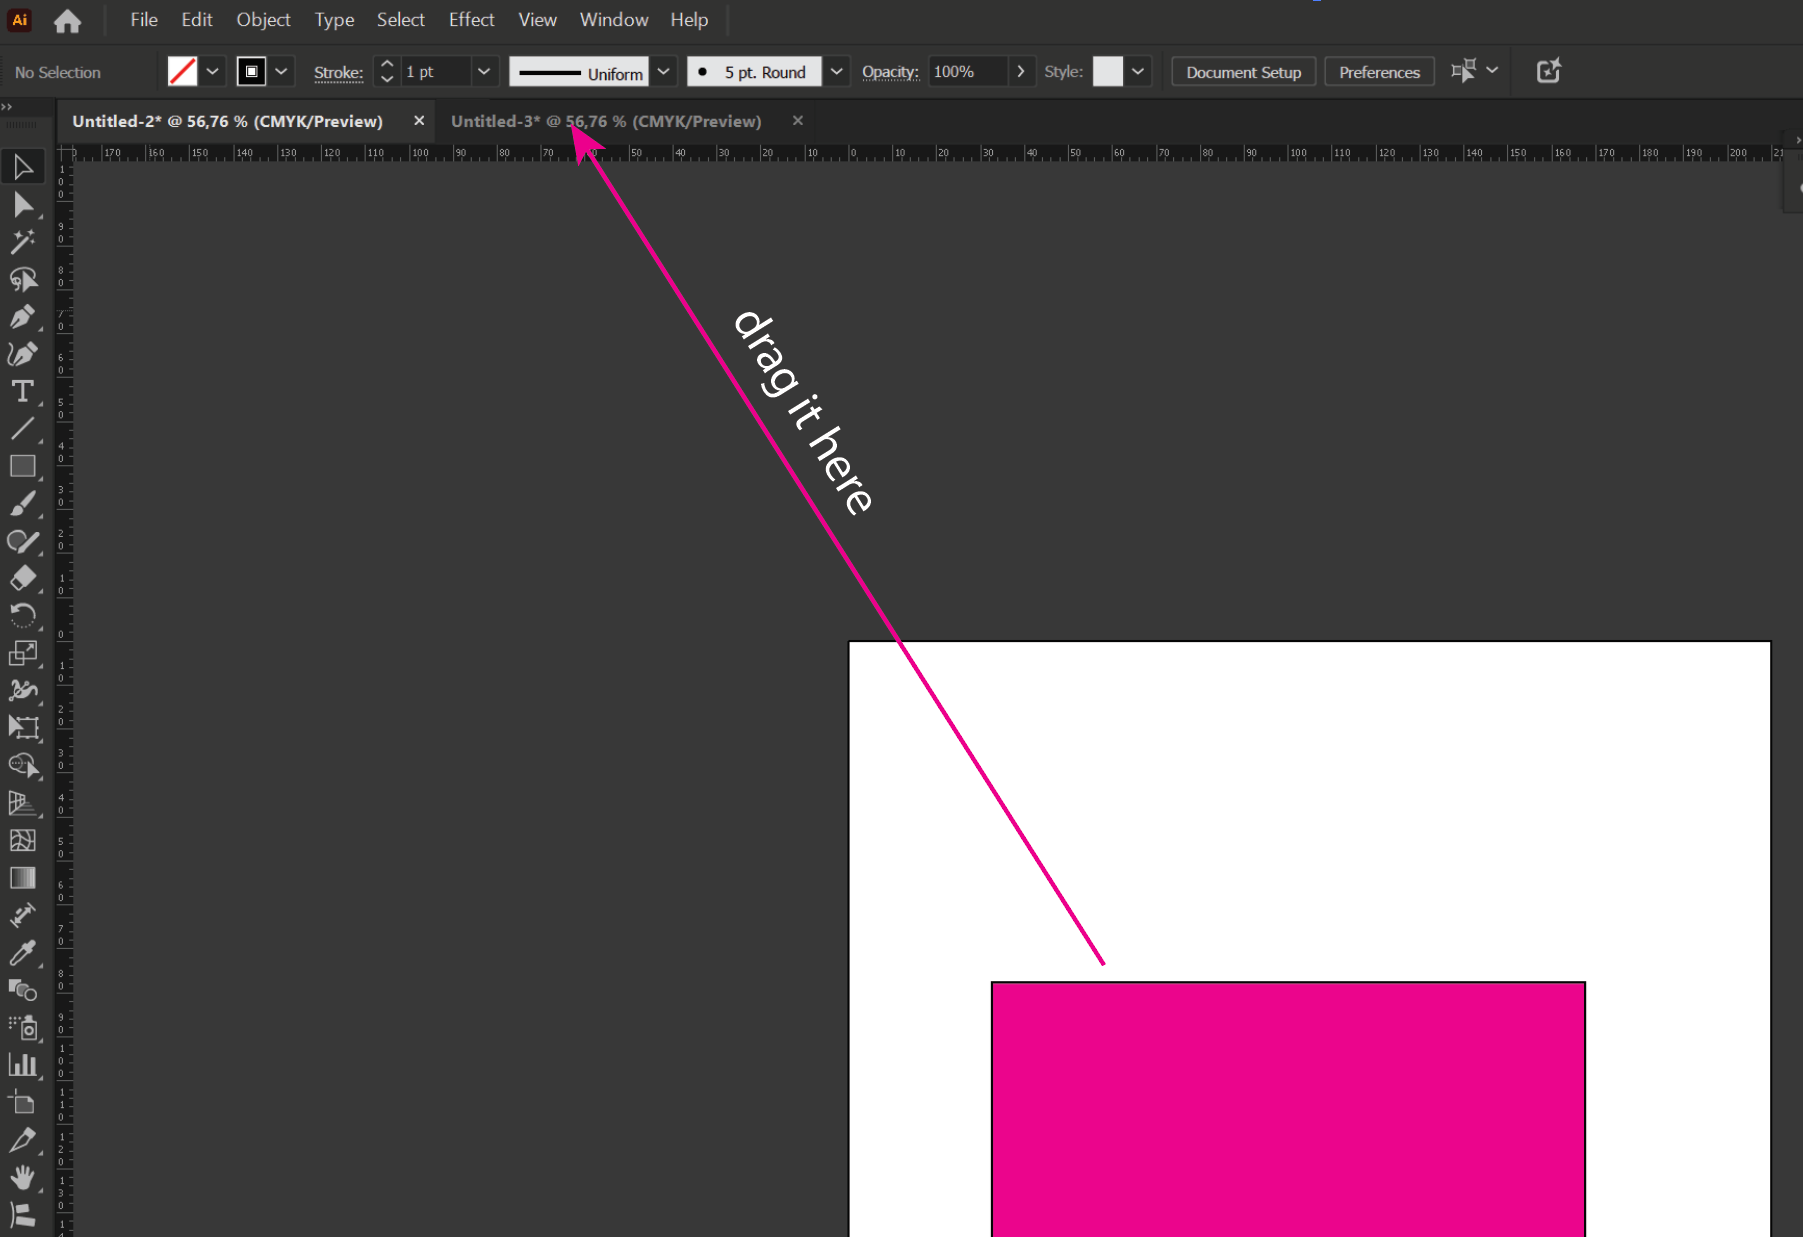This screenshot has width=1803, height=1237.
Task: Open the Uniform width profile dropdown
Action: pos(664,71)
